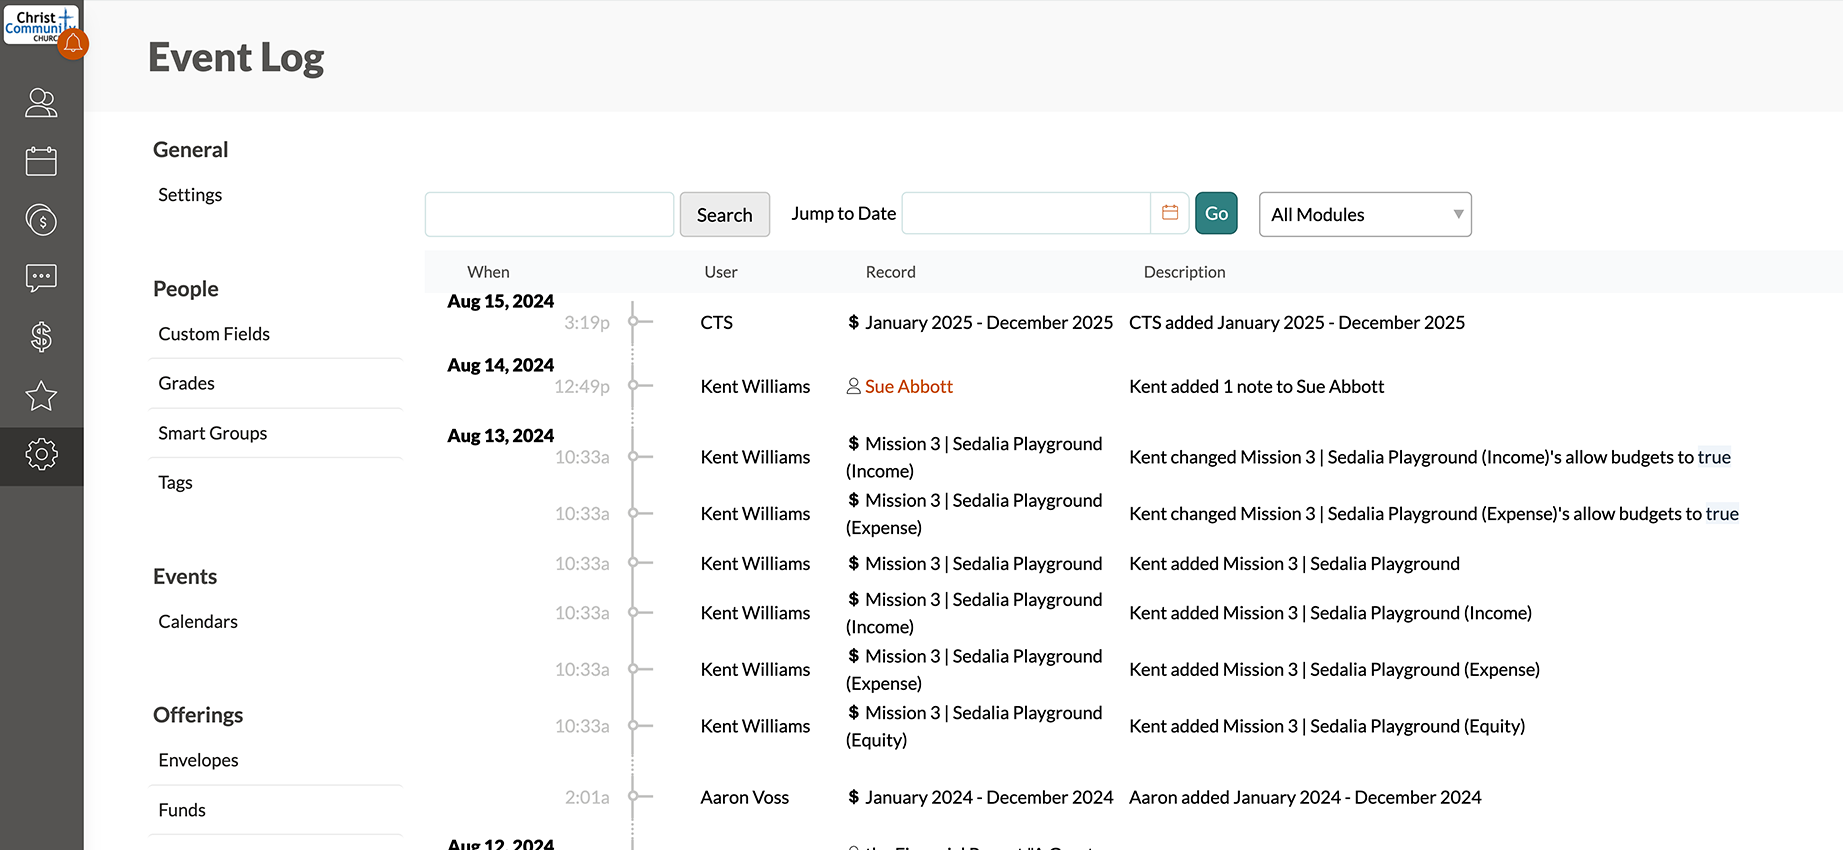The width and height of the screenshot is (1843, 850).
Task: Open the Sue Abbott record link
Action: pyautogui.click(x=908, y=386)
